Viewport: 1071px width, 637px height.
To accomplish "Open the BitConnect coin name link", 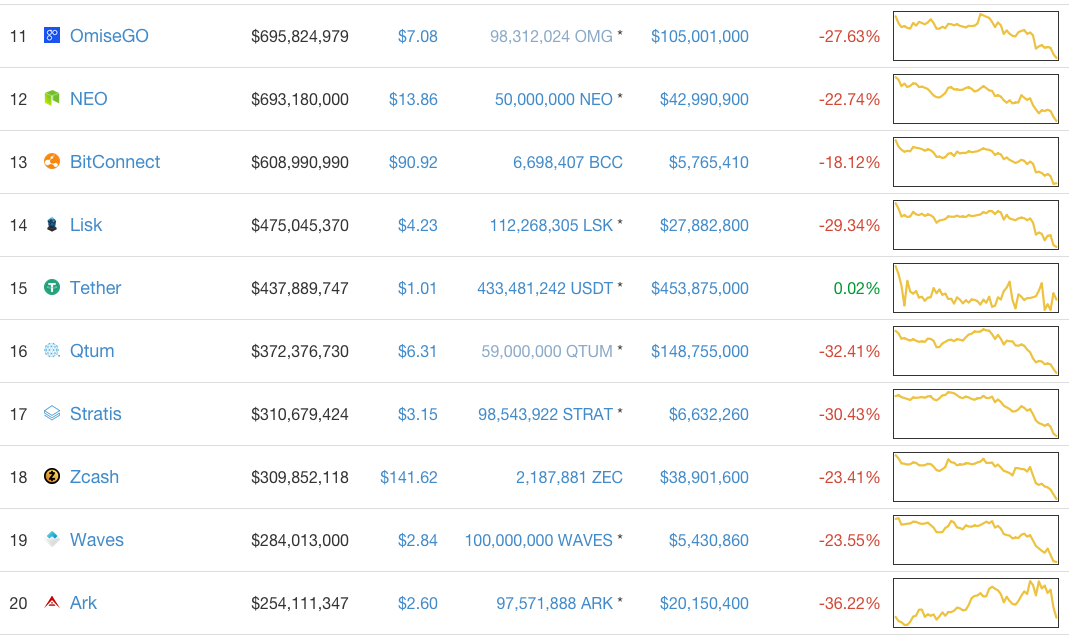I will (x=115, y=162).
